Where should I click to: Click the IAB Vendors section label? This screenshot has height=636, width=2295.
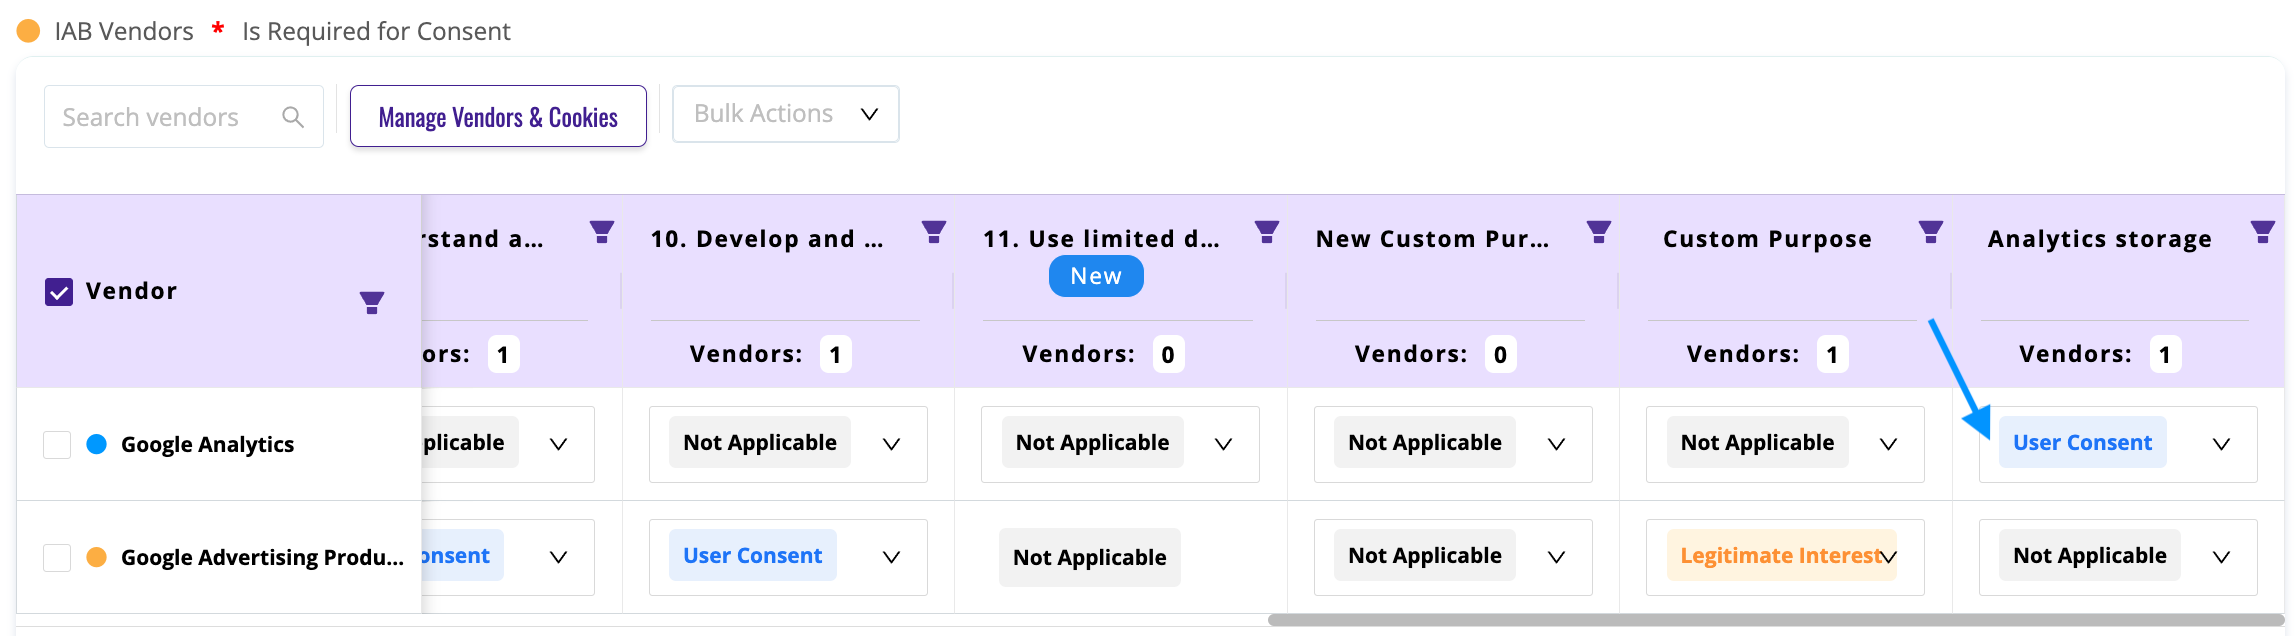124,31
